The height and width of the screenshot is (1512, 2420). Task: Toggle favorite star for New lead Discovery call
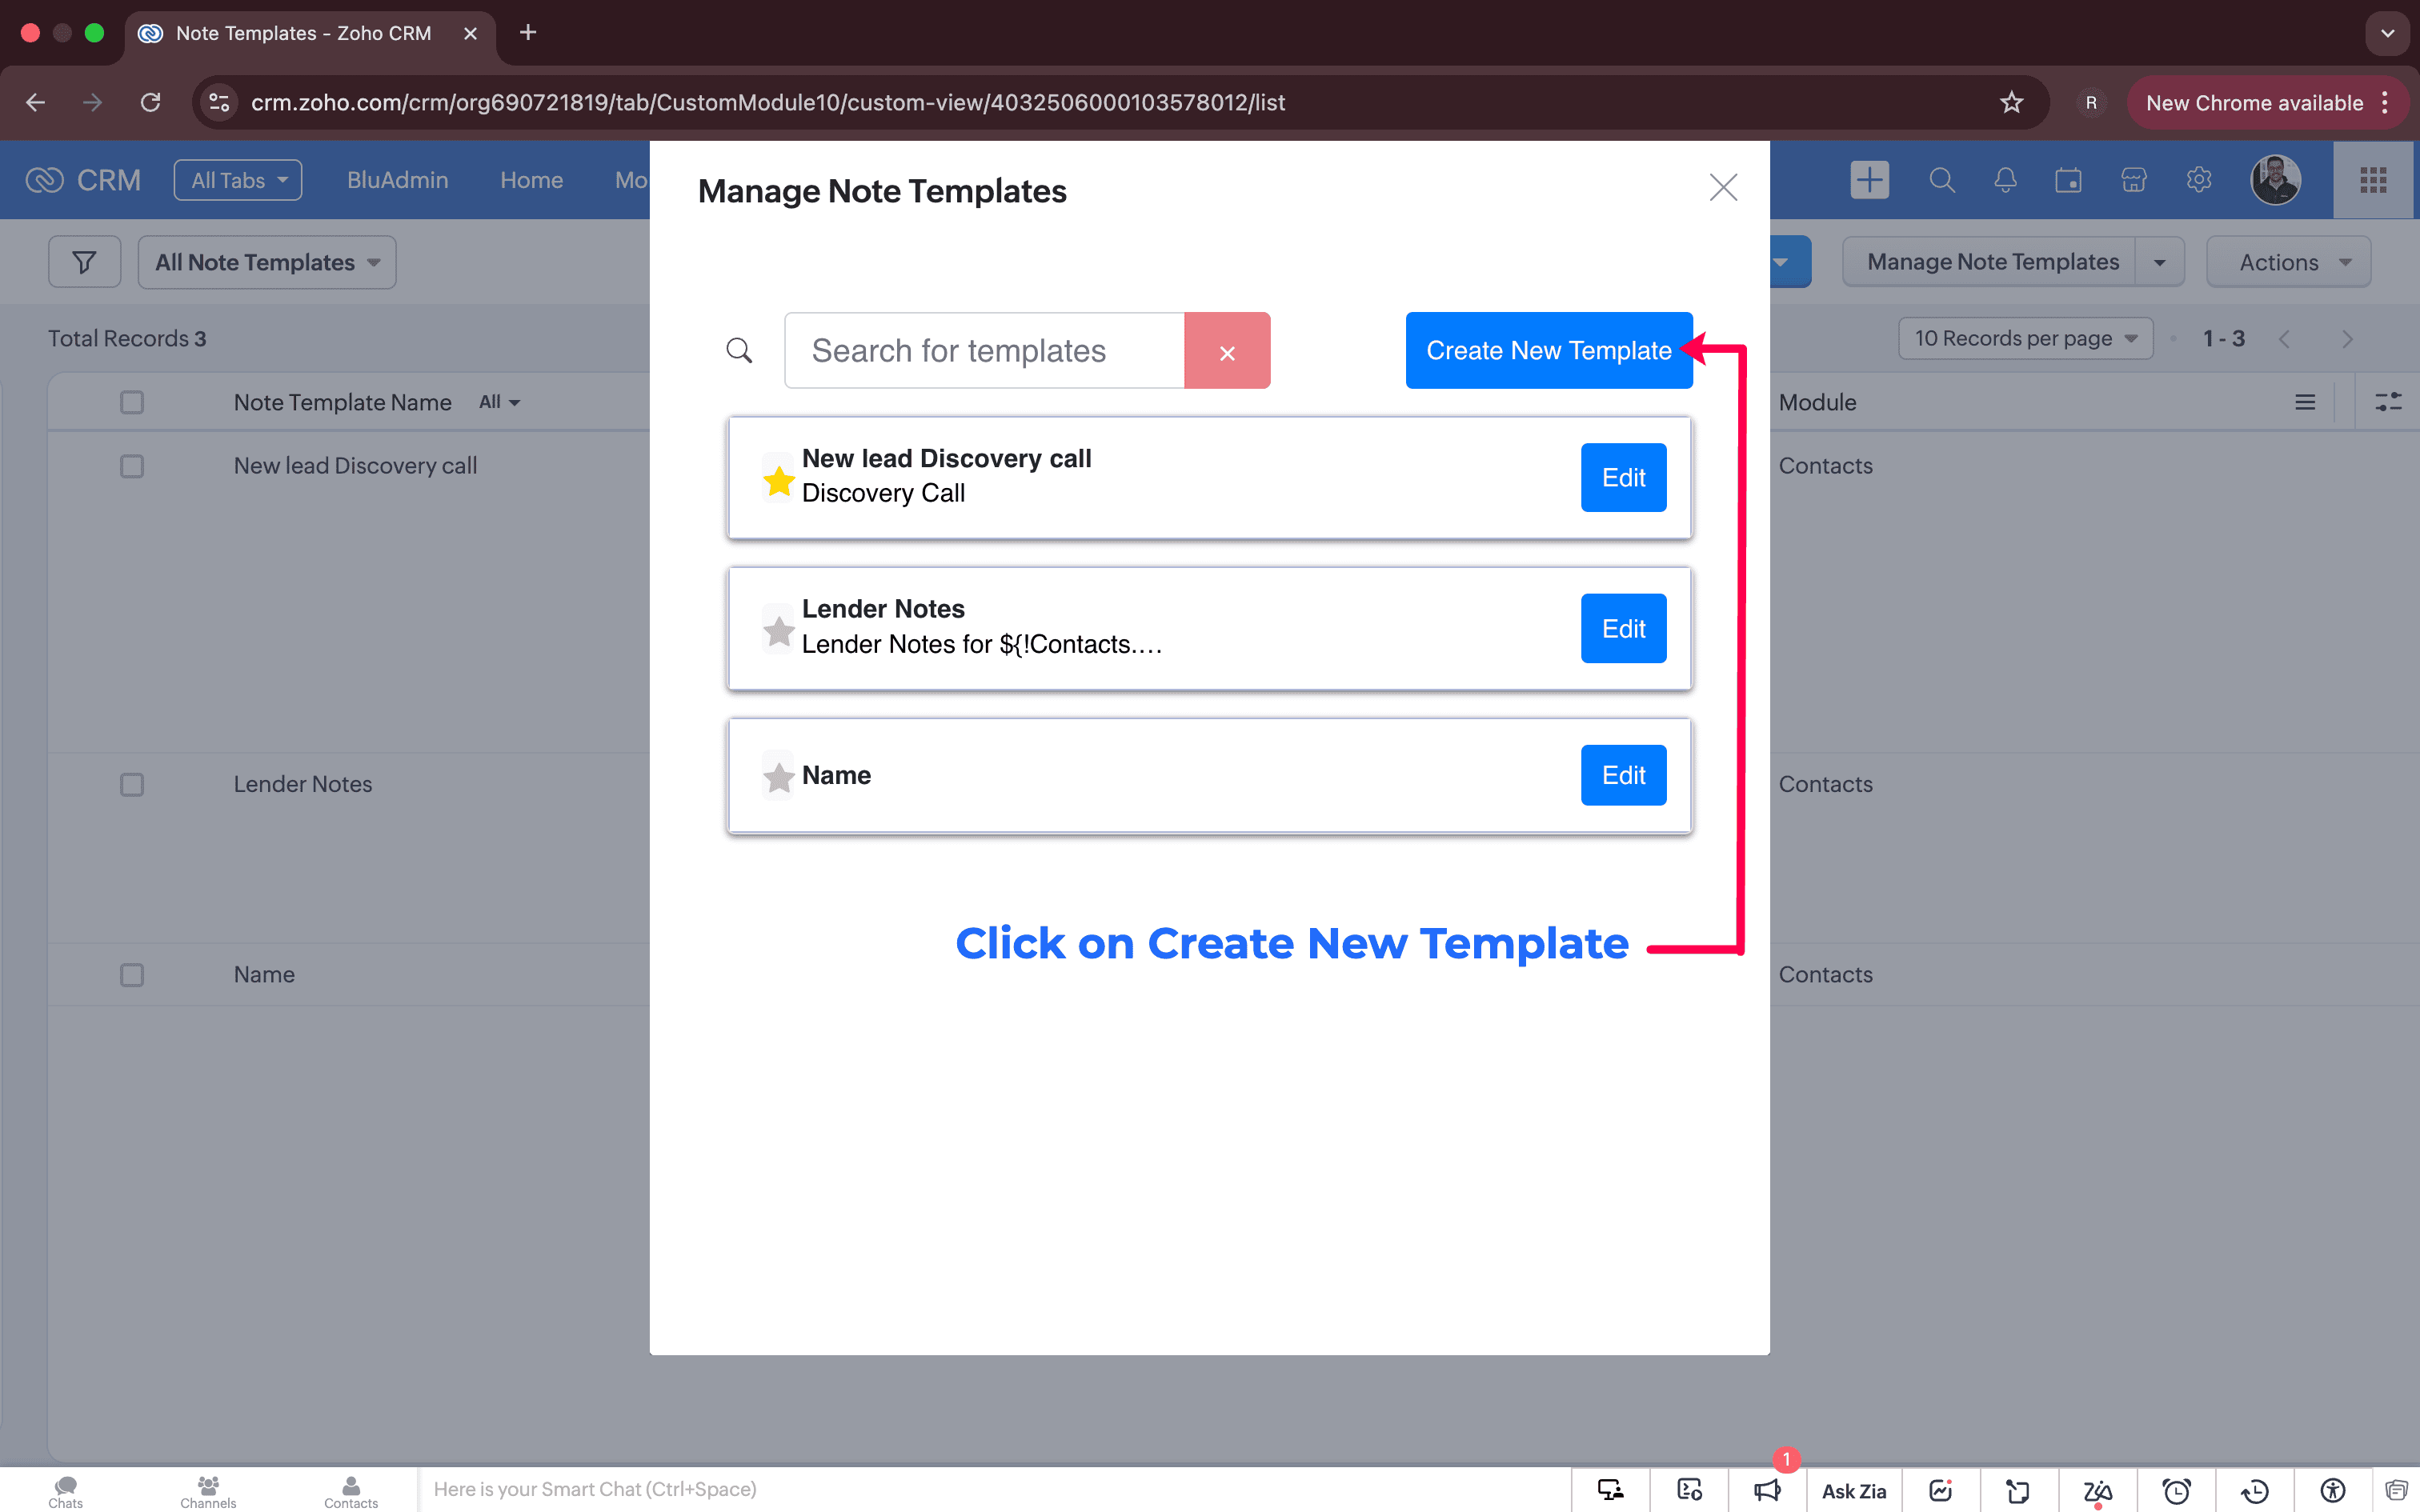coord(778,481)
